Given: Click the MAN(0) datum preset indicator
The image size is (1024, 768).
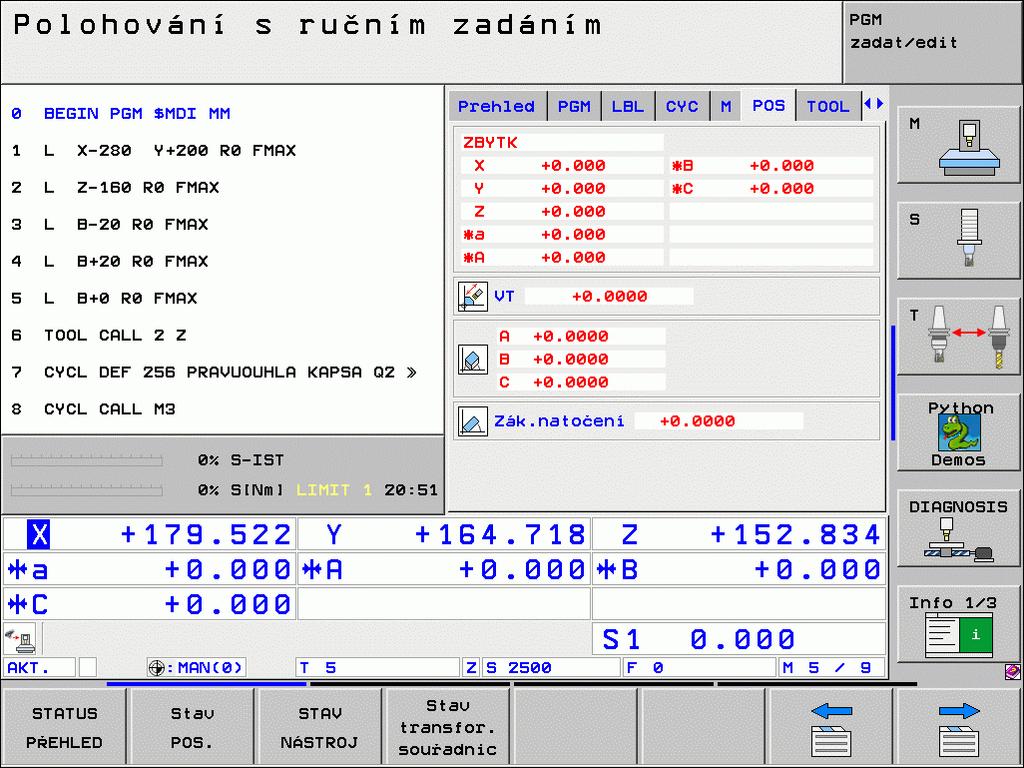Looking at the screenshot, I should click(x=197, y=667).
